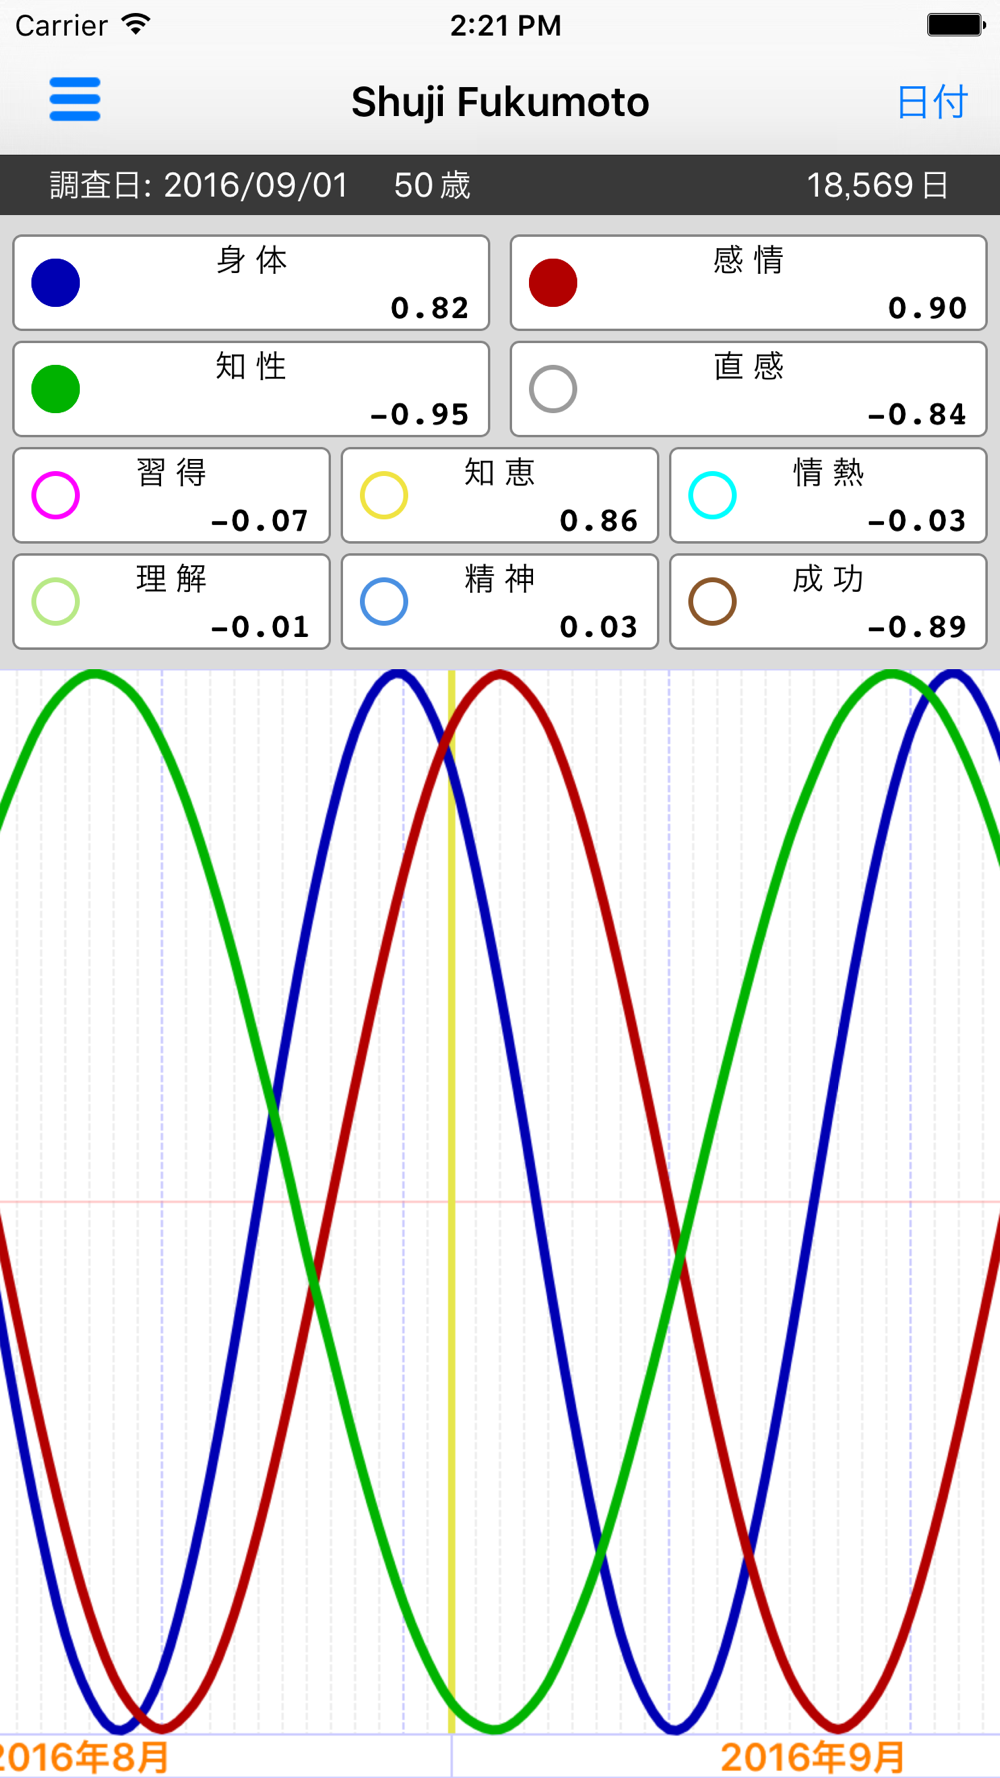Tap the 調査日: 2016/09/01 date text

click(199, 185)
